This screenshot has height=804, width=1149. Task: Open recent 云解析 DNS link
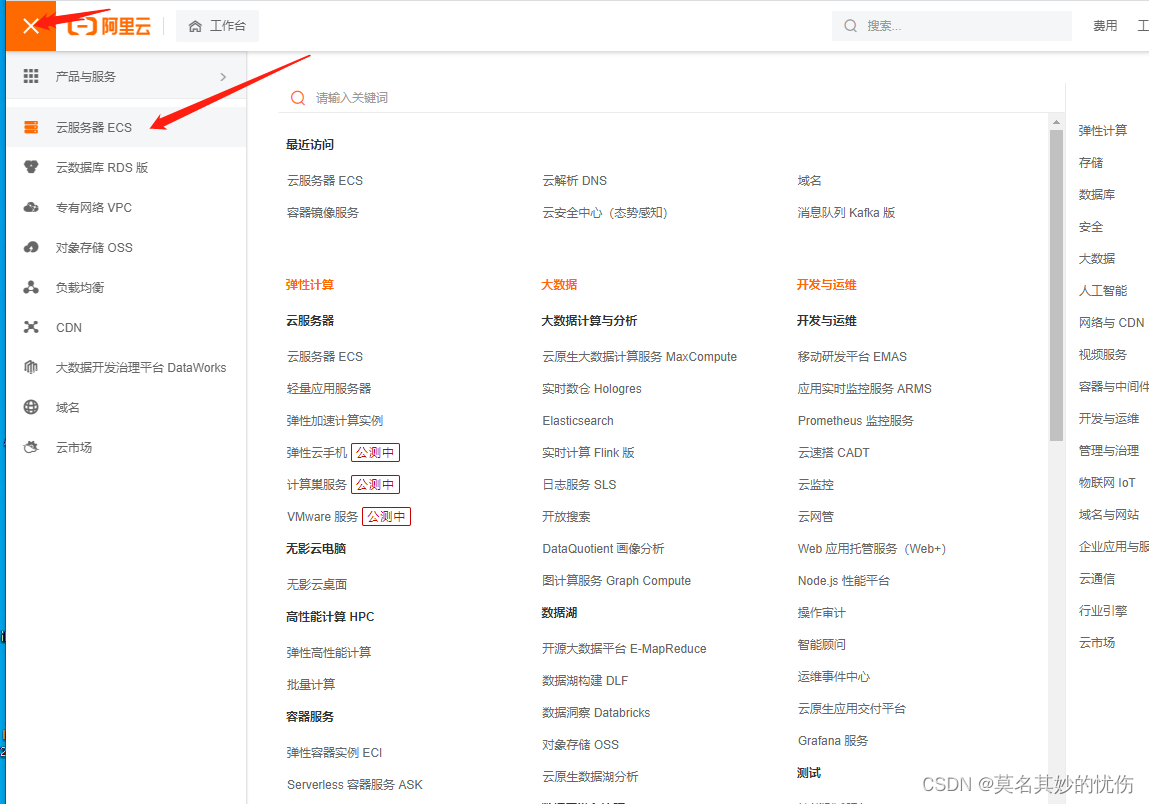574,180
